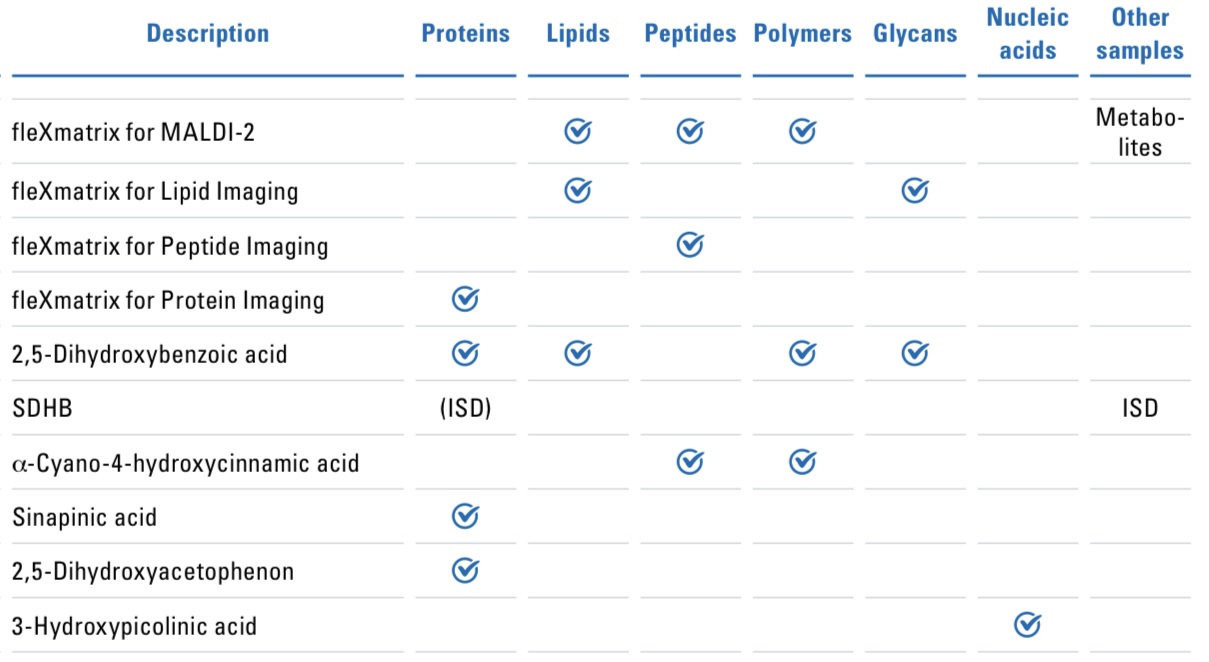1209x662 pixels.
Task: Select the Other samples column header
Action: point(1139,34)
